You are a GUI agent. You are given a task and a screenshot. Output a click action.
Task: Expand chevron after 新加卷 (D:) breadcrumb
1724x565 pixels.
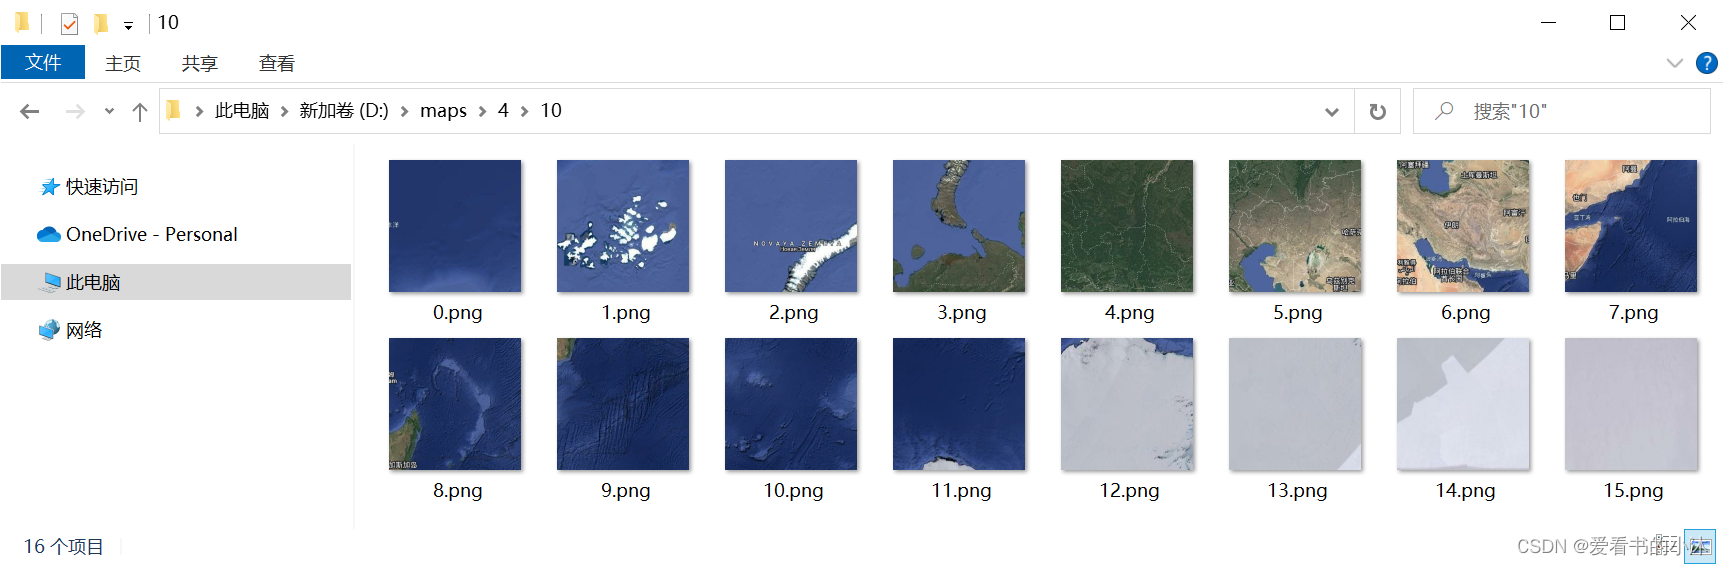click(x=404, y=111)
